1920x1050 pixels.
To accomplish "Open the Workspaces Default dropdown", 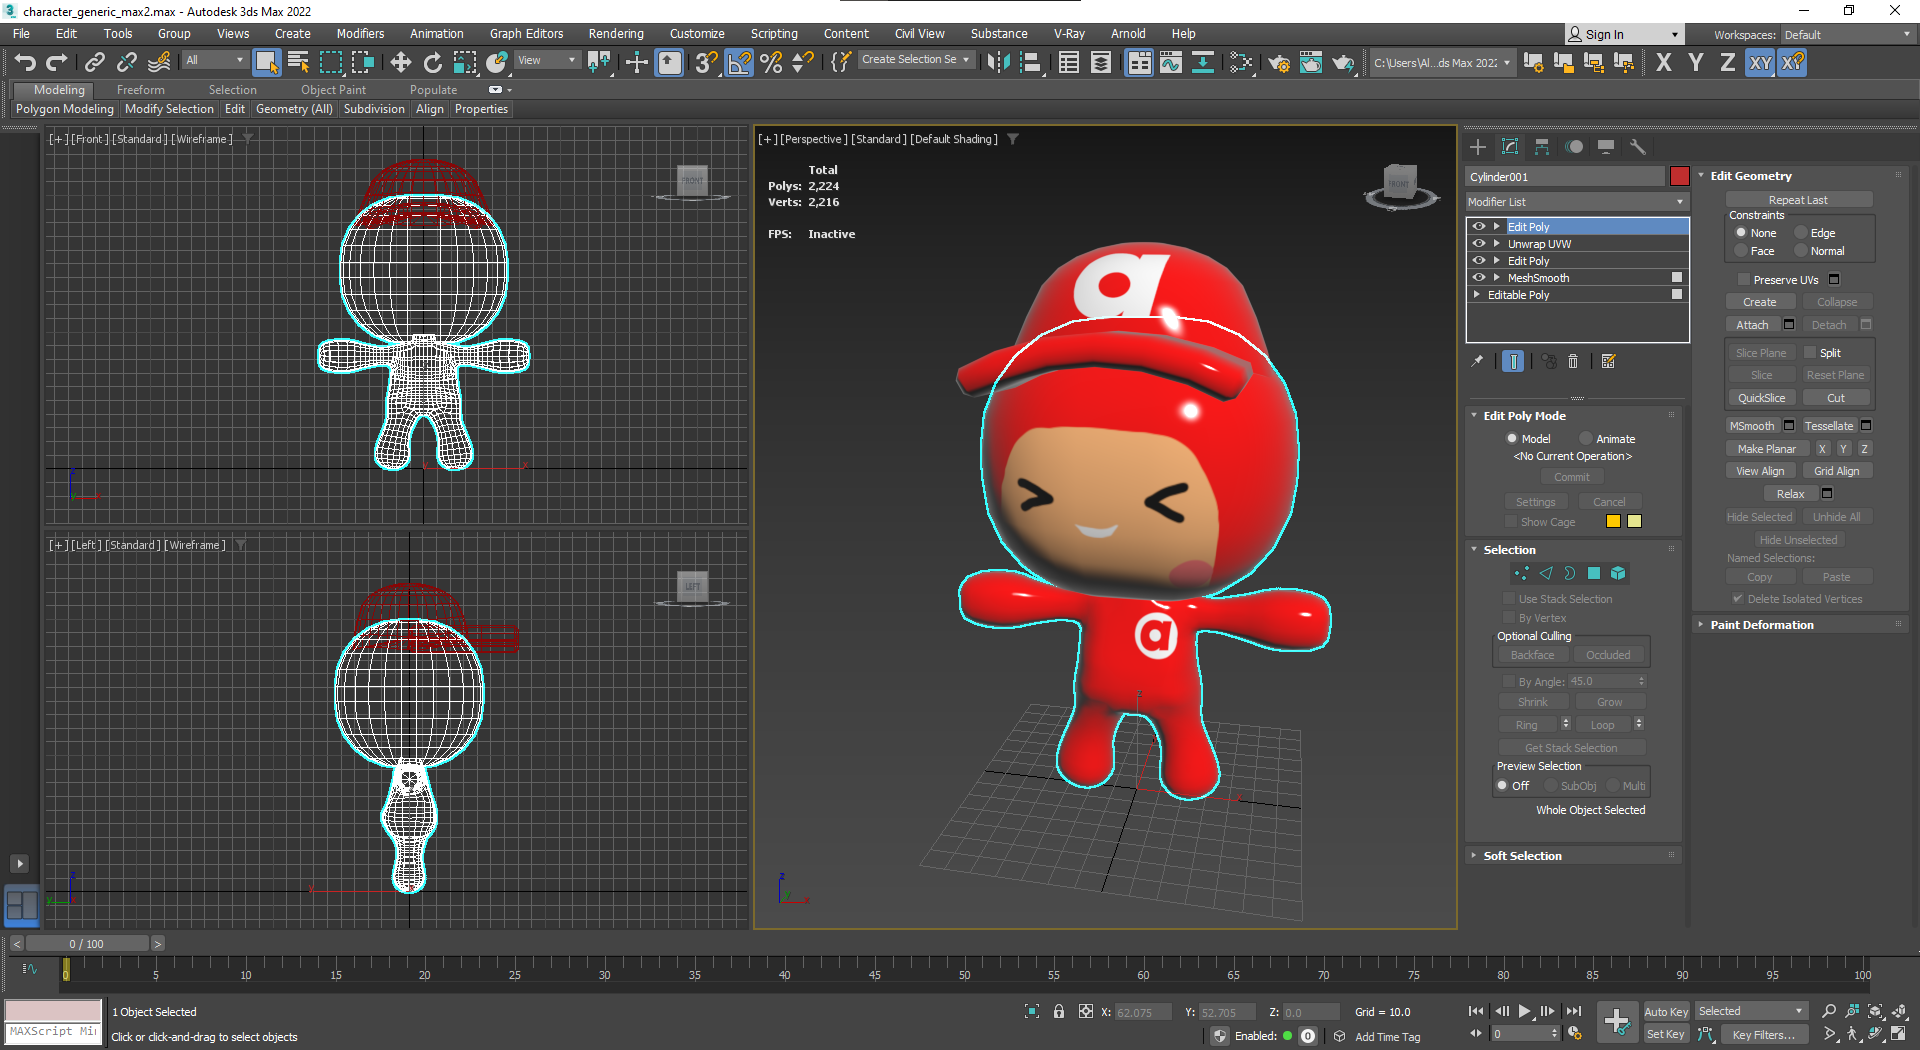I will [x=1847, y=35].
